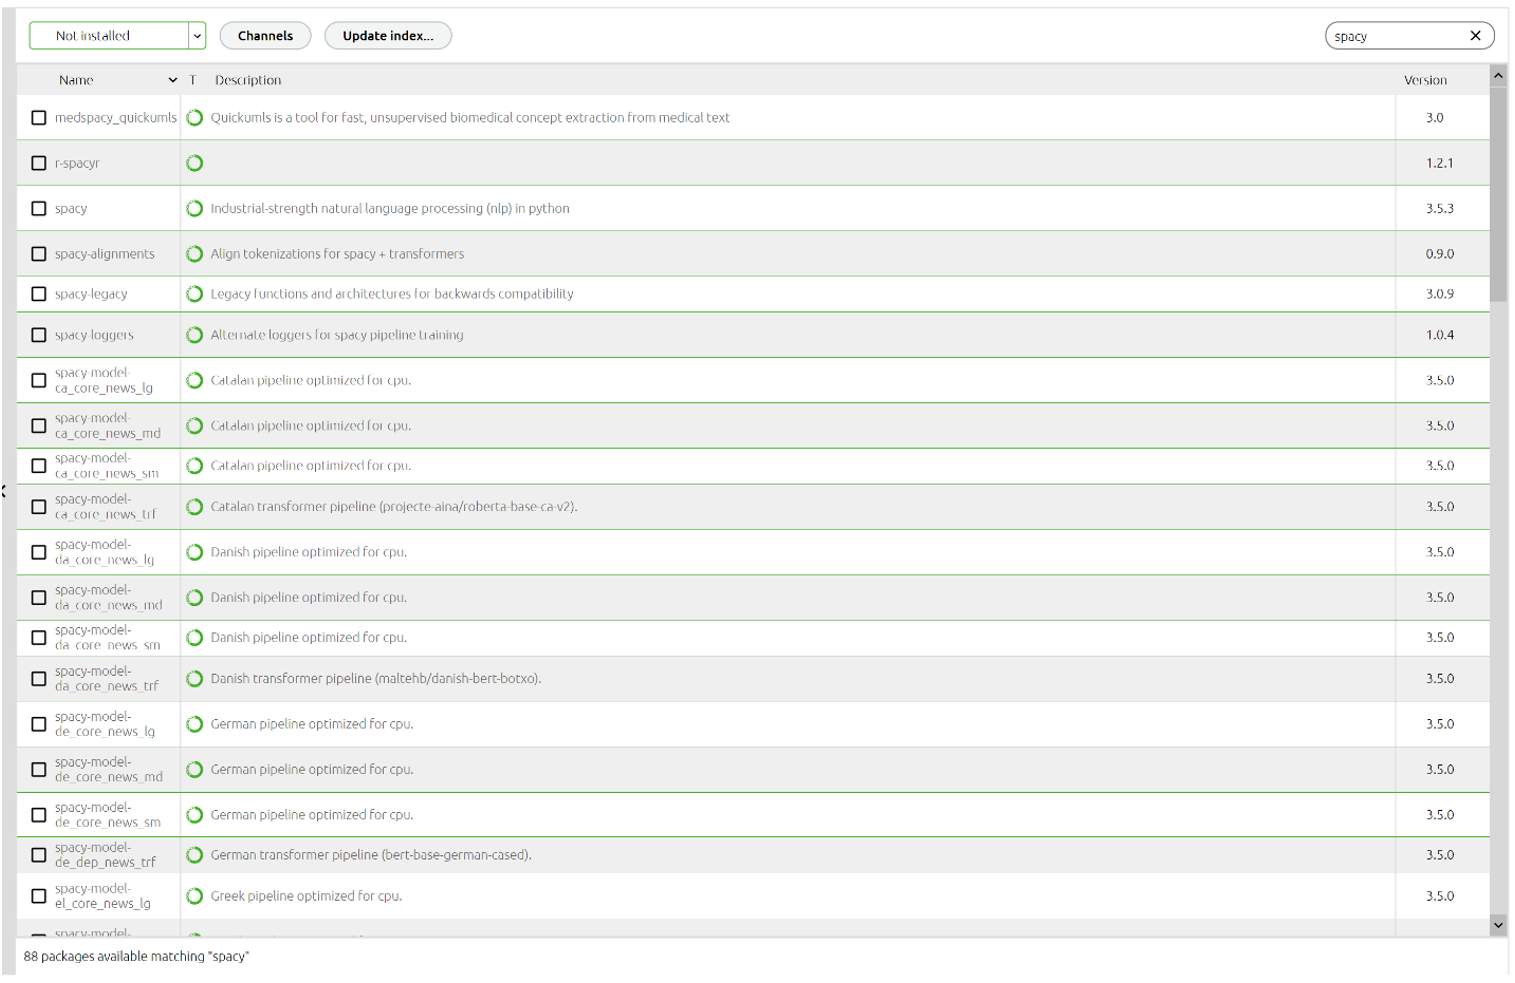Check spacy-model-da_core_news_lg checkbox
Screen dimensions: 1515x983
click(x=39, y=552)
